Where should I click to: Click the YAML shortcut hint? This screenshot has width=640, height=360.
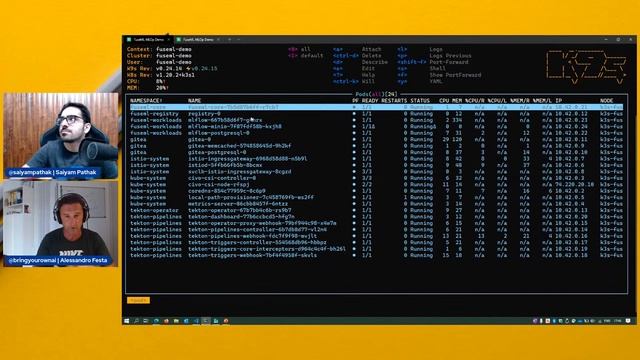click(x=436, y=82)
